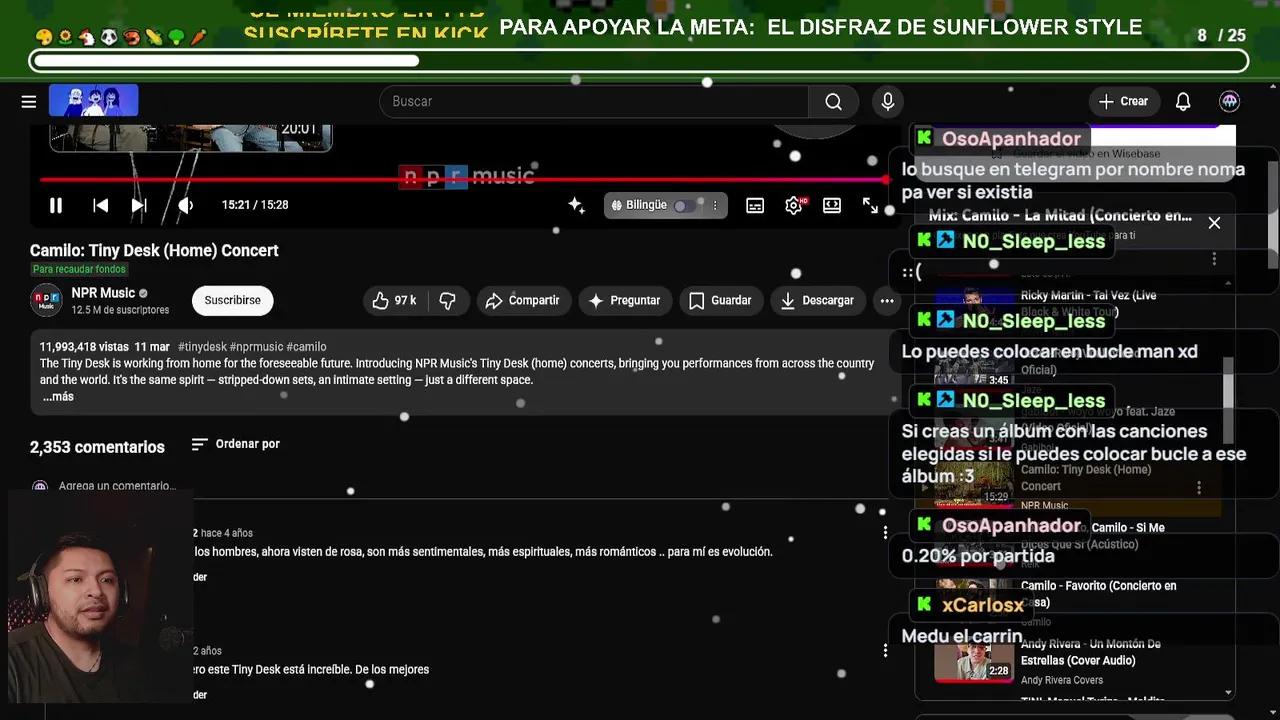This screenshot has width=1280, height=720.
Task: Open the YouTube hamburger guide menu
Action: (29, 101)
